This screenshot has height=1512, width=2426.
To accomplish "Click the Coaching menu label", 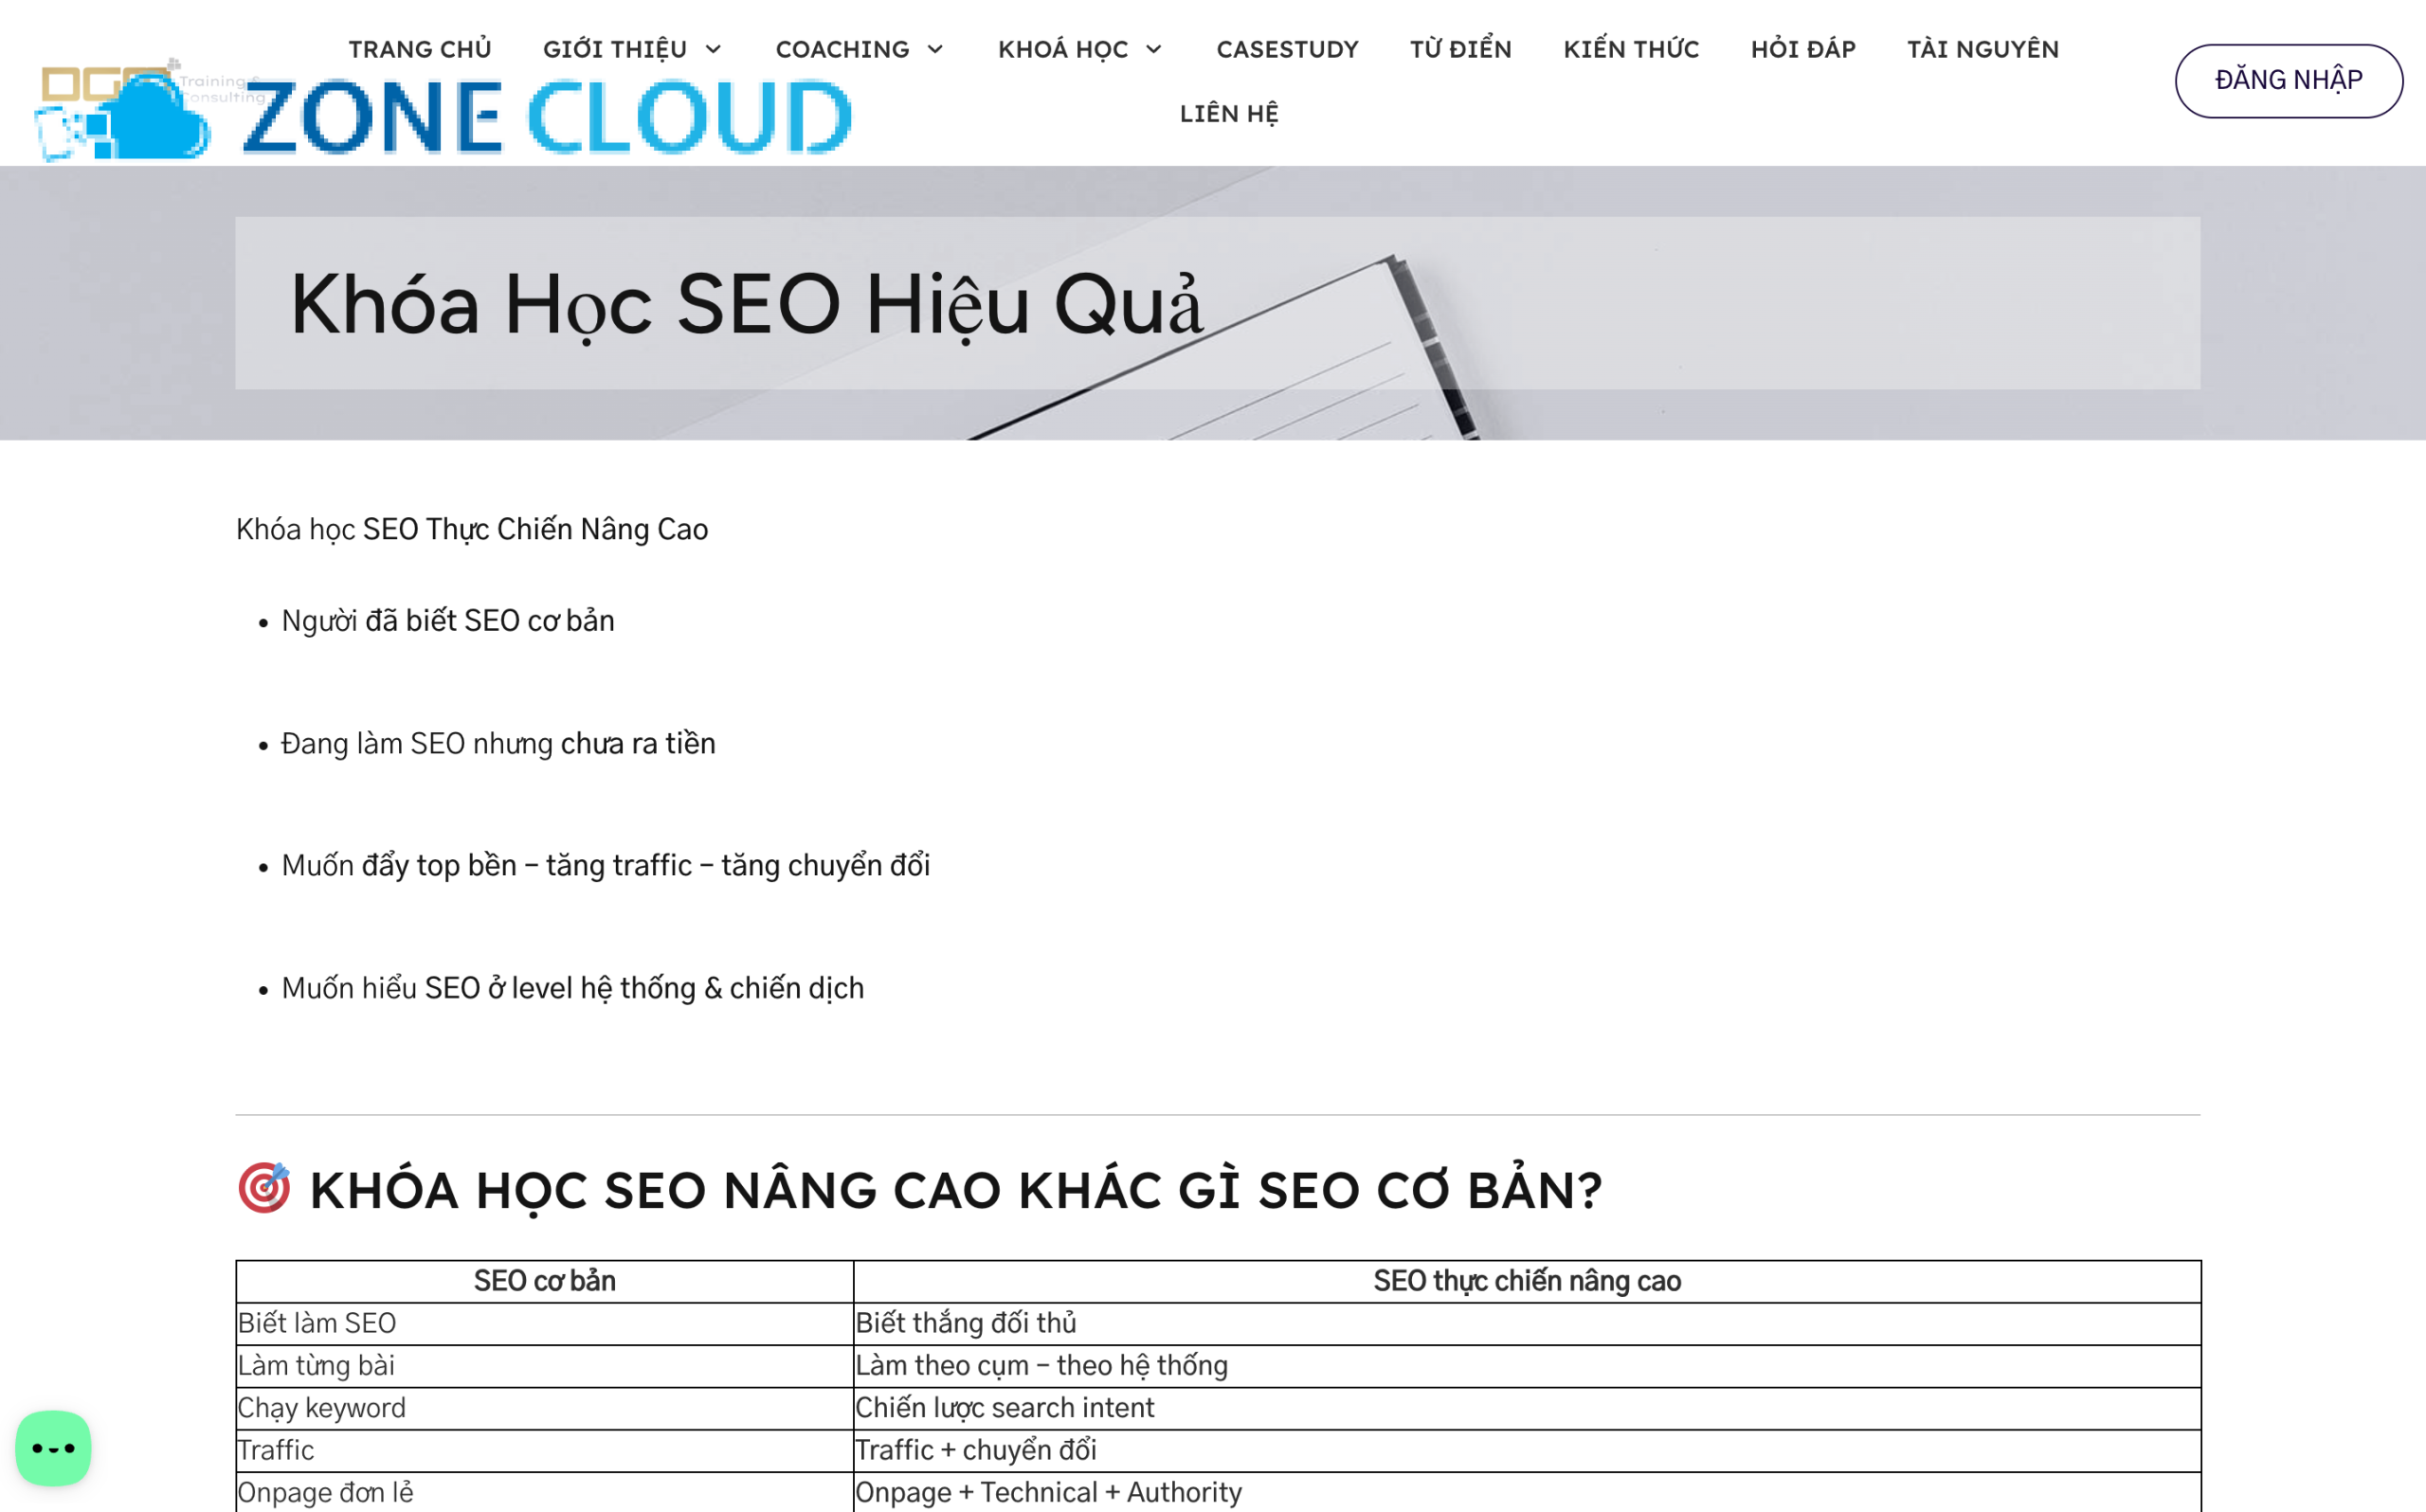I will coord(842,49).
